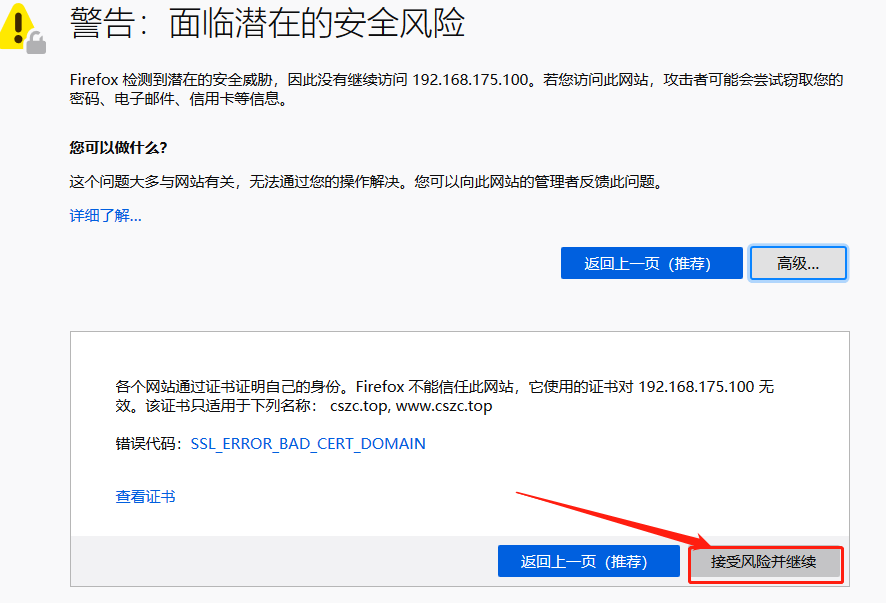Viewport: 886px width, 603px height.
Task: Open the 查看证书 link
Action: tap(145, 497)
